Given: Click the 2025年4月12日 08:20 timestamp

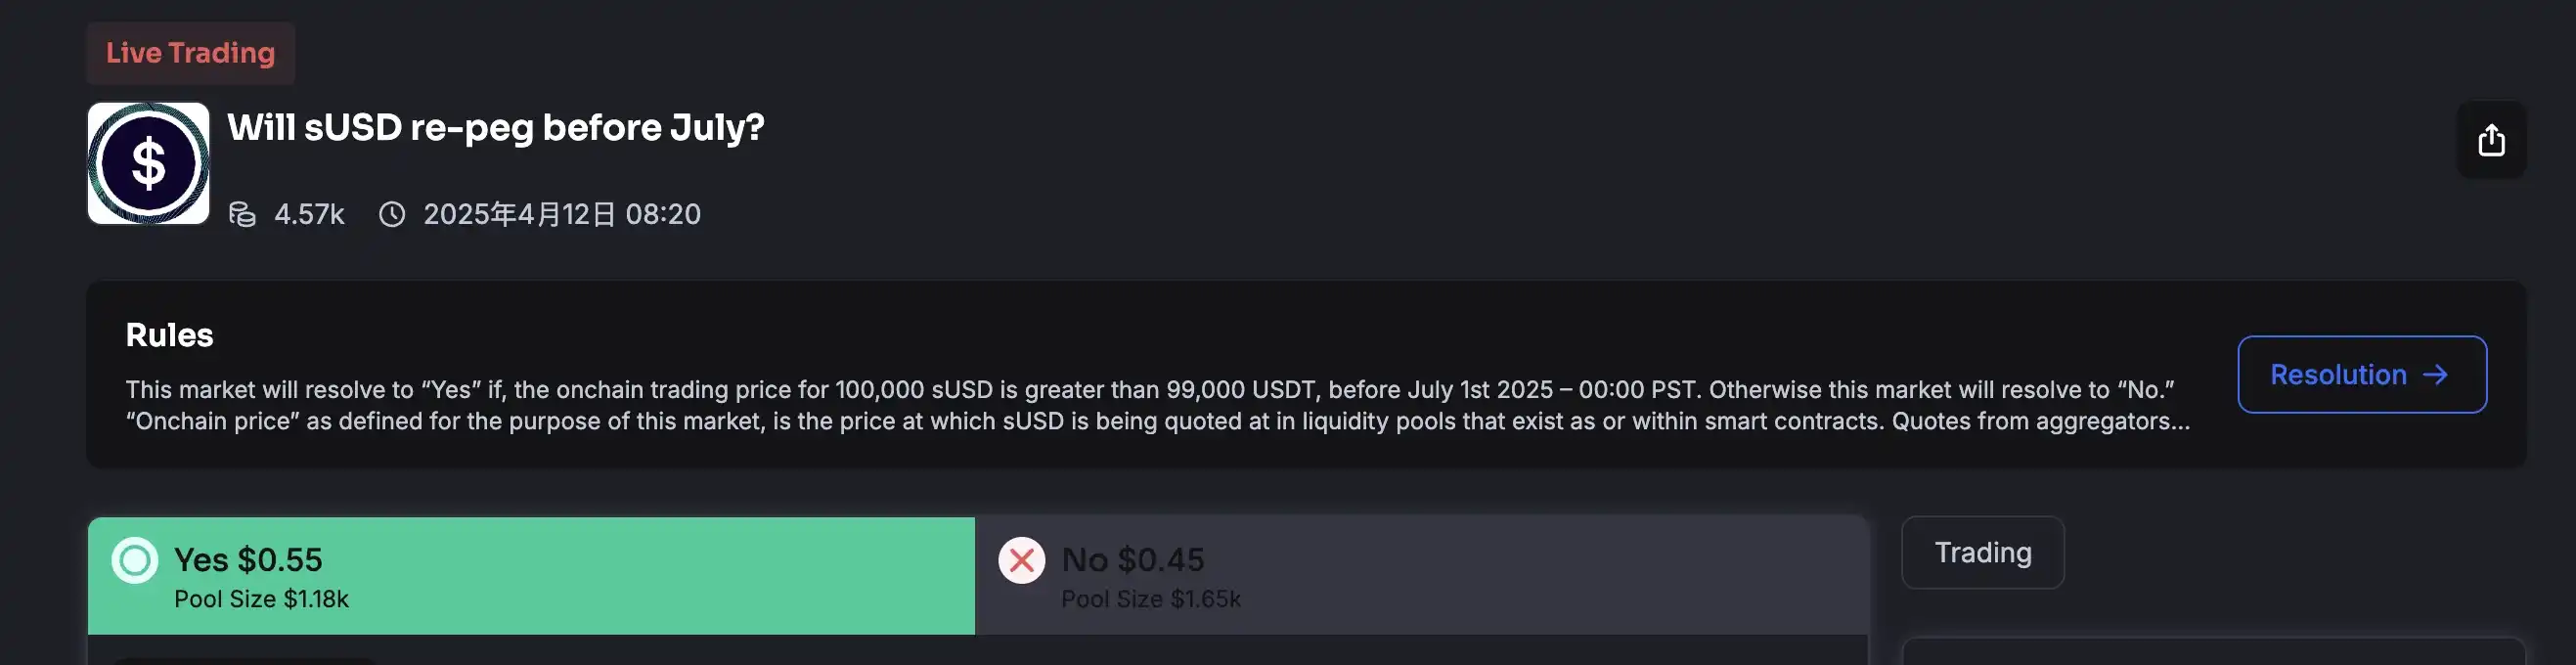Looking at the screenshot, I should [x=562, y=214].
